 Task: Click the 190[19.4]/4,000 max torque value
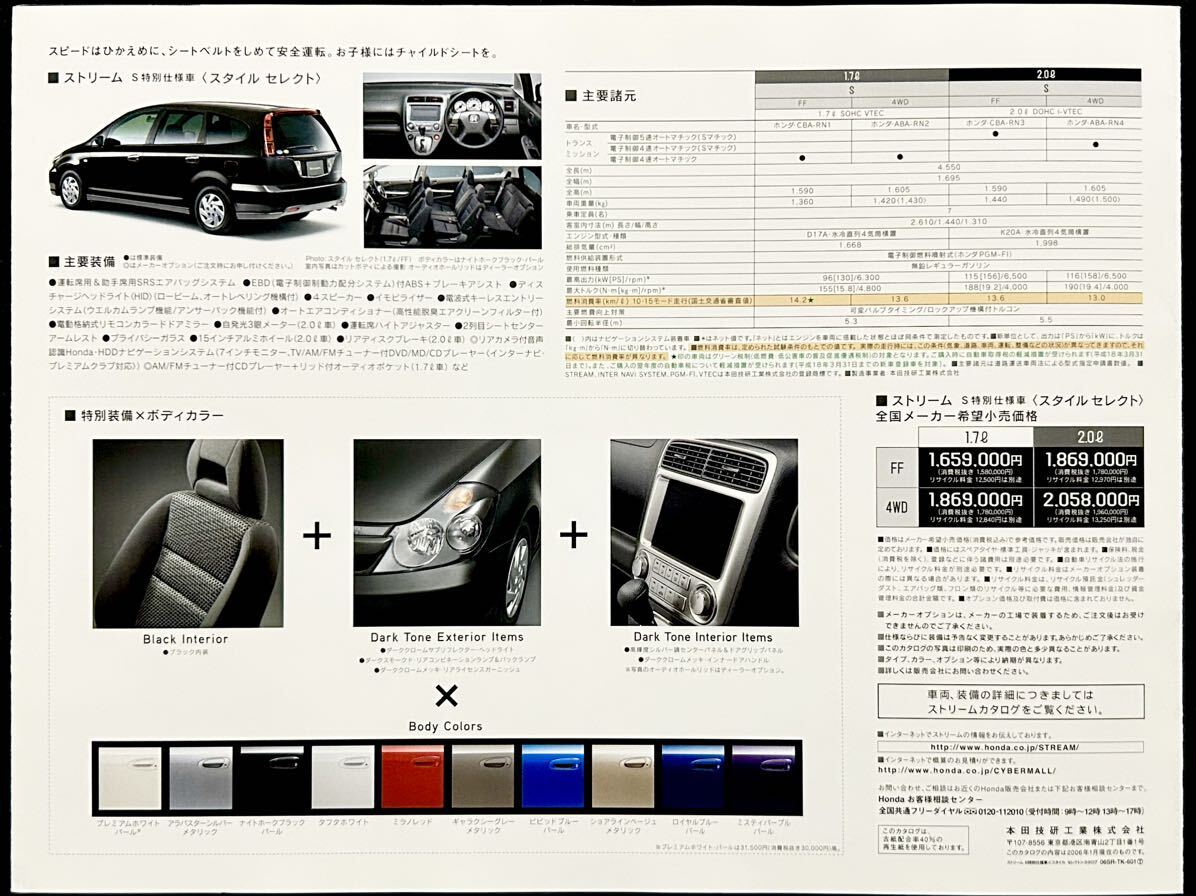[1095, 287]
